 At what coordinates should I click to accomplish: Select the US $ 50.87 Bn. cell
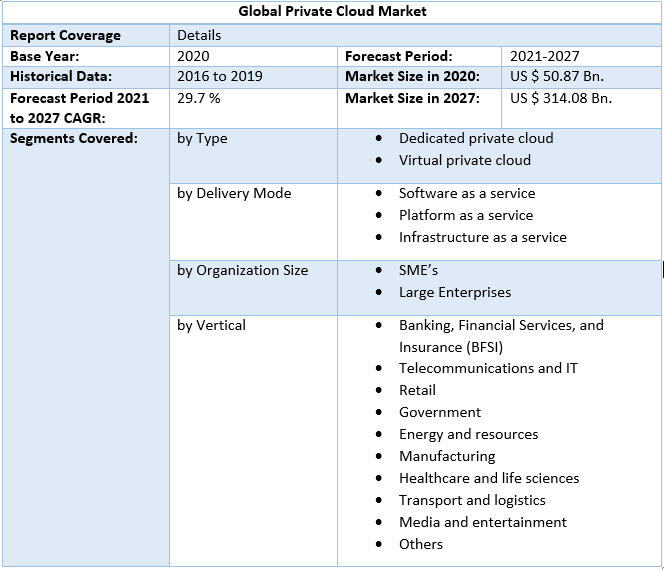pos(556,76)
